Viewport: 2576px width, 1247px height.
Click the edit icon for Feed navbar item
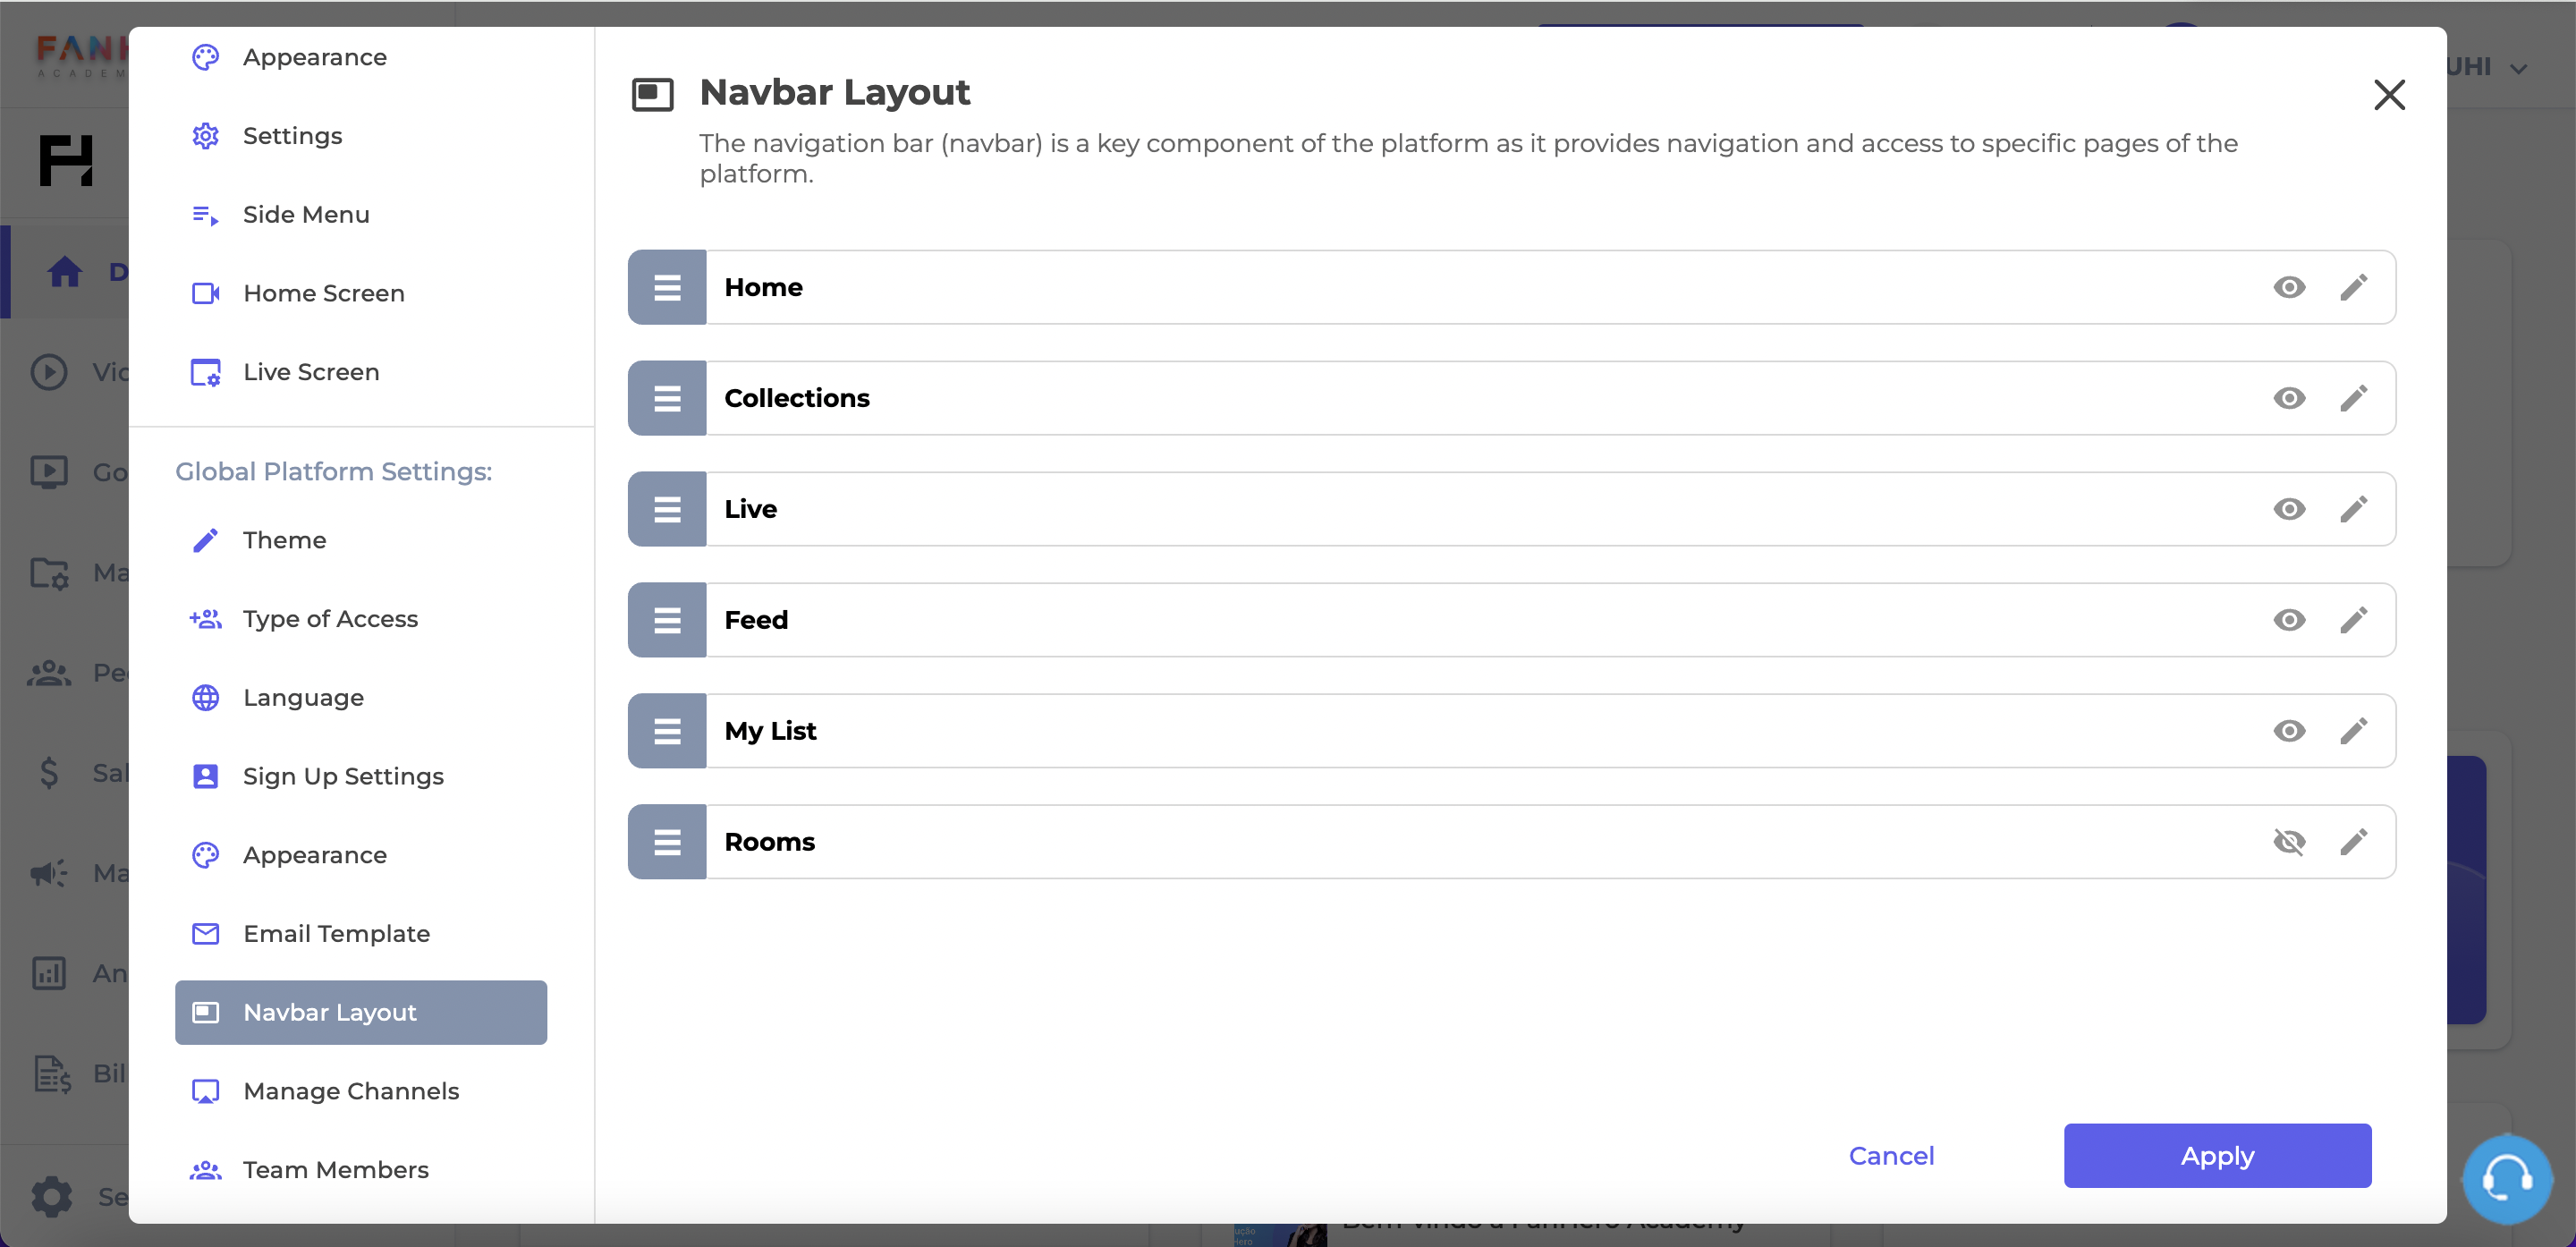click(x=2352, y=619)
